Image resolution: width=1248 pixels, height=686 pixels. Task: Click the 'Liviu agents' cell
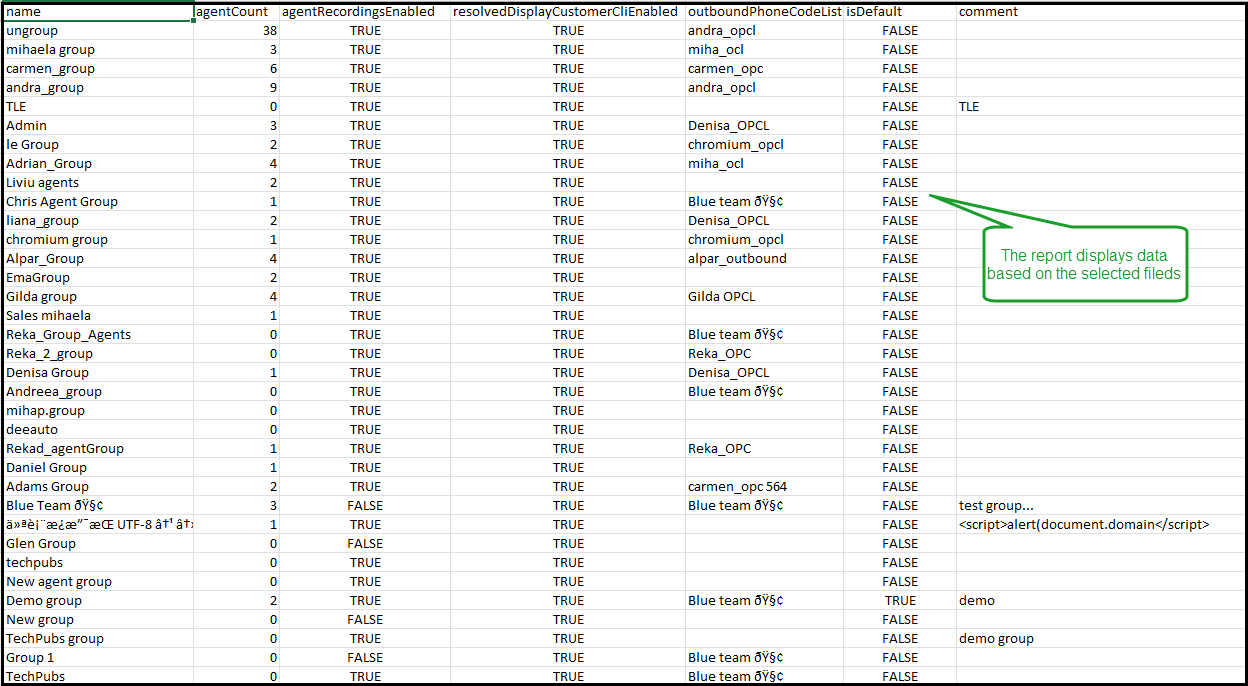[98, 183]
